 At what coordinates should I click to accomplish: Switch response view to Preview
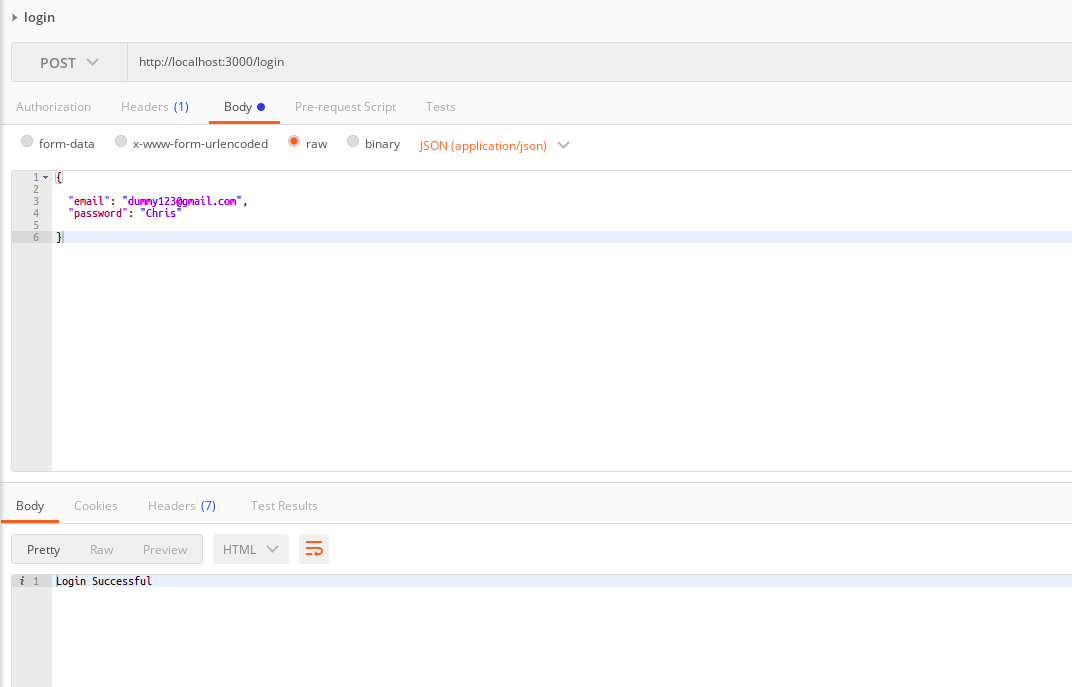point(165,550)
